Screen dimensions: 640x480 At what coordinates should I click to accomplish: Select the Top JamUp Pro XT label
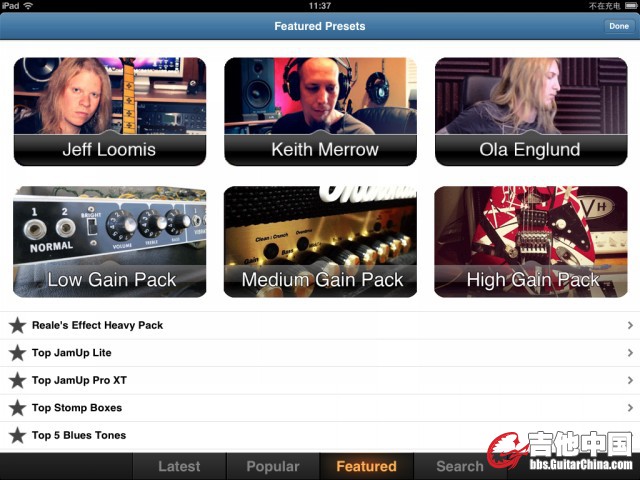click(x=79, y=380)
